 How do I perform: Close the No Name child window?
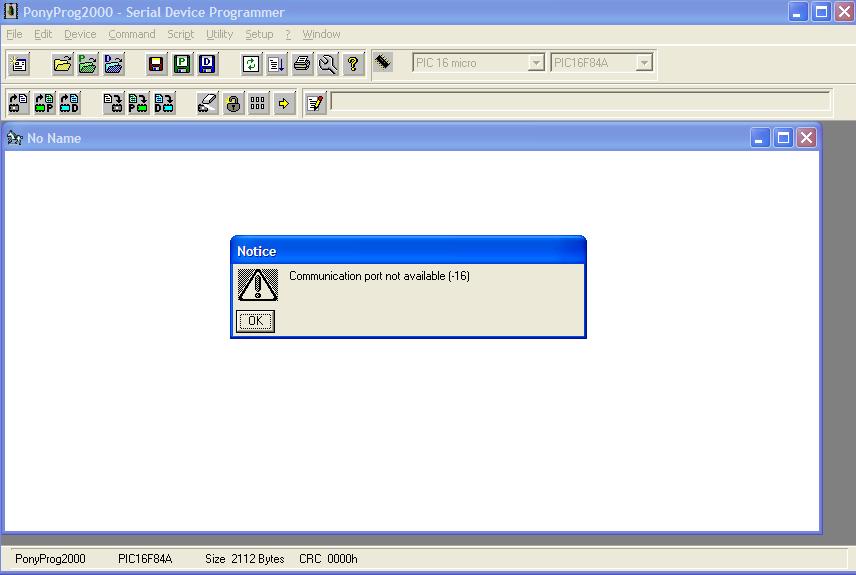806,138
